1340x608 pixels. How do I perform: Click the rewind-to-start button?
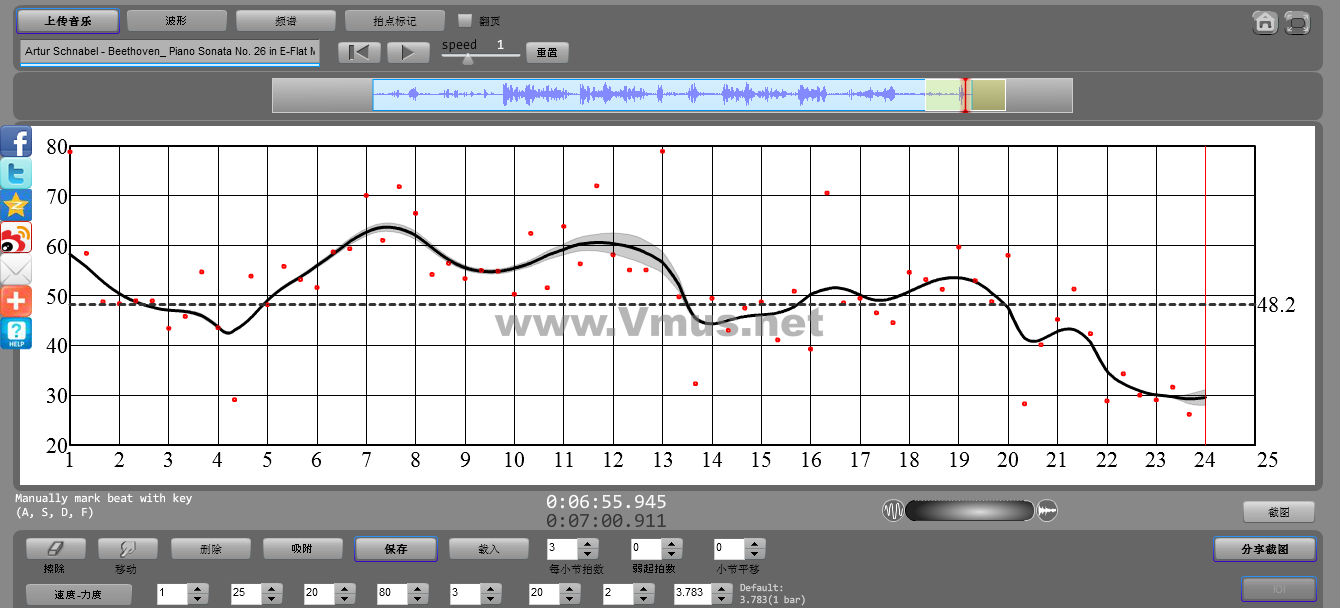[358, 53]
